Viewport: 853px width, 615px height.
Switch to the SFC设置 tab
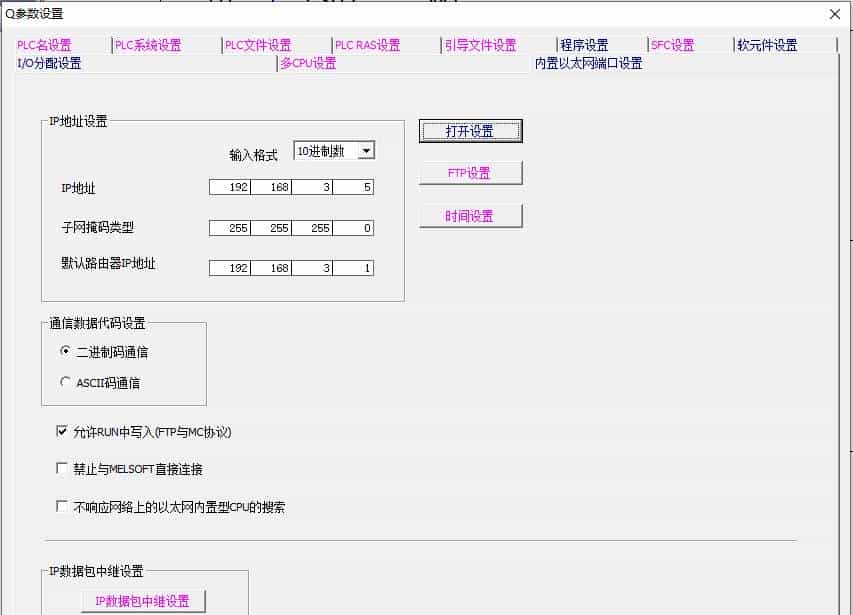coord(670,44)
